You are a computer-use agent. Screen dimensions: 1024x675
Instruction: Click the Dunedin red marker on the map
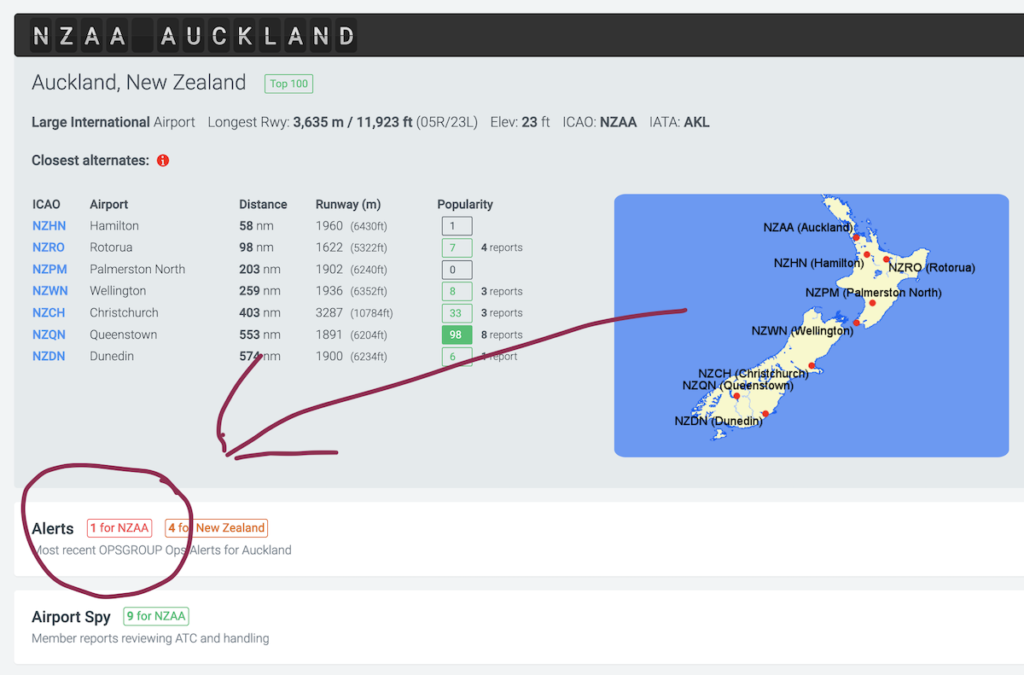(x=765, y=414)
